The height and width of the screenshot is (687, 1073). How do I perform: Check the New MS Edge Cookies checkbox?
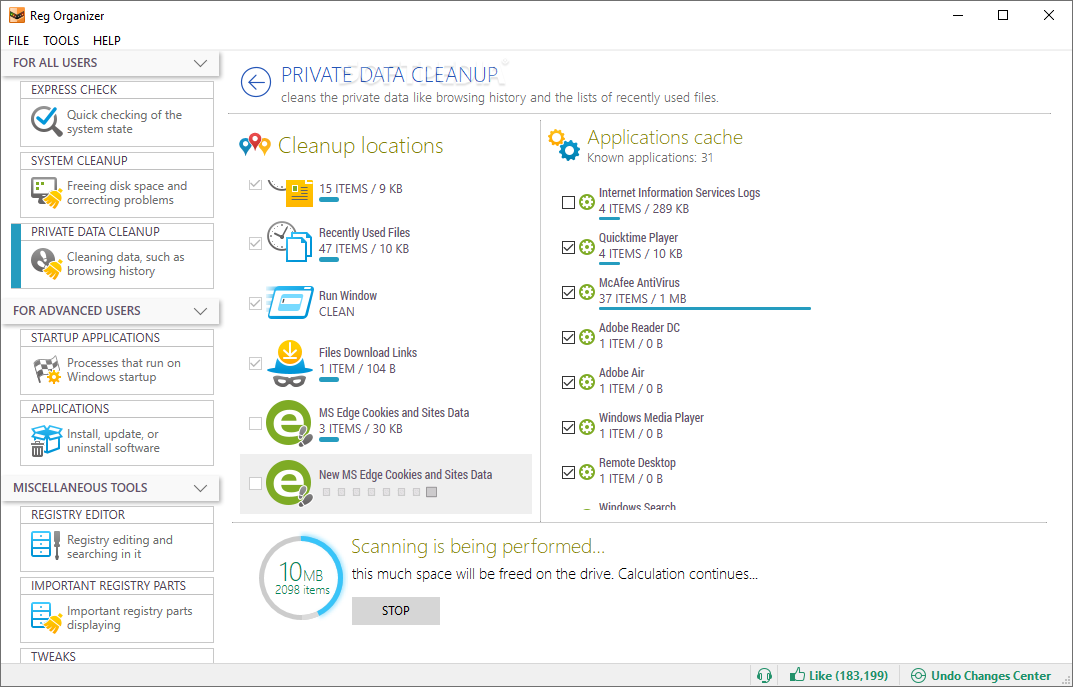pyautogui.click(x=255, y=484)
